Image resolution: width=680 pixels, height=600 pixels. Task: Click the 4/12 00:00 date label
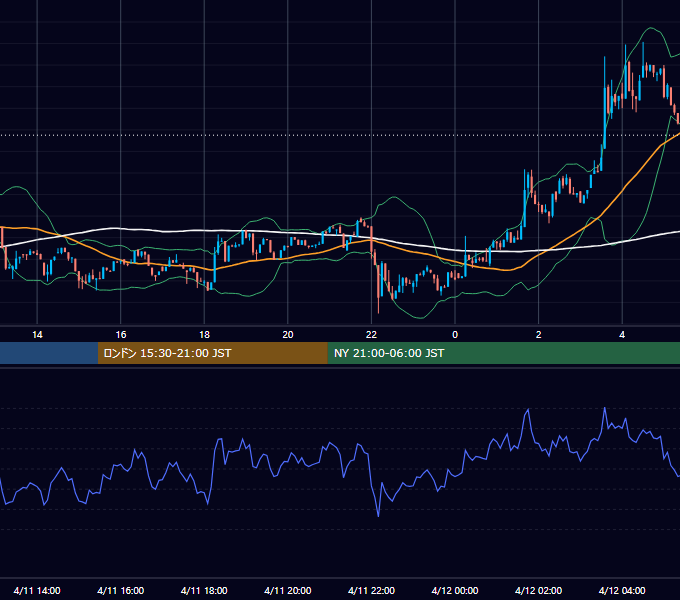(x=455, y=590)
